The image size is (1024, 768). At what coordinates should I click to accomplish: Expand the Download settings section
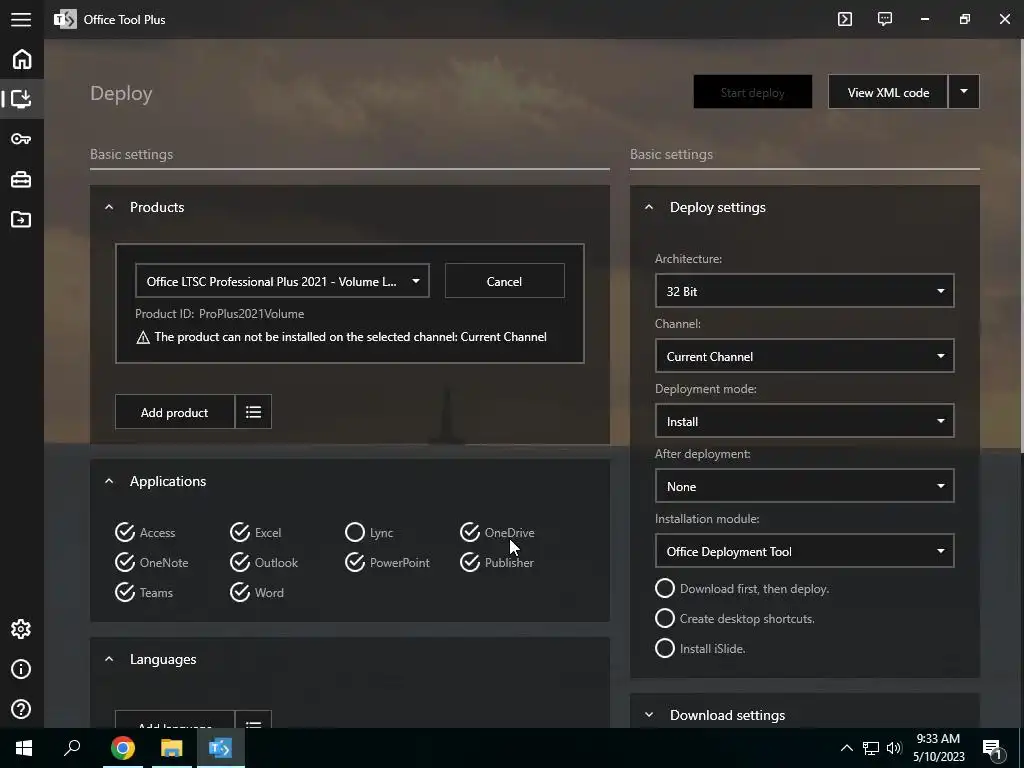coord(649,715)
